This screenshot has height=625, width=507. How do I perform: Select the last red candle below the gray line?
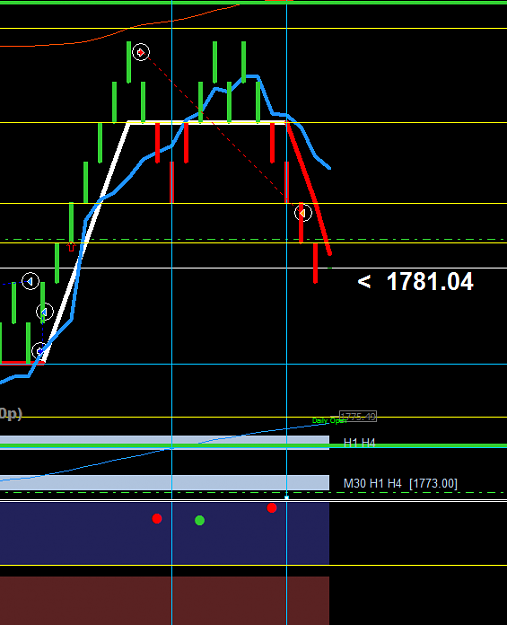pos(315,263)
